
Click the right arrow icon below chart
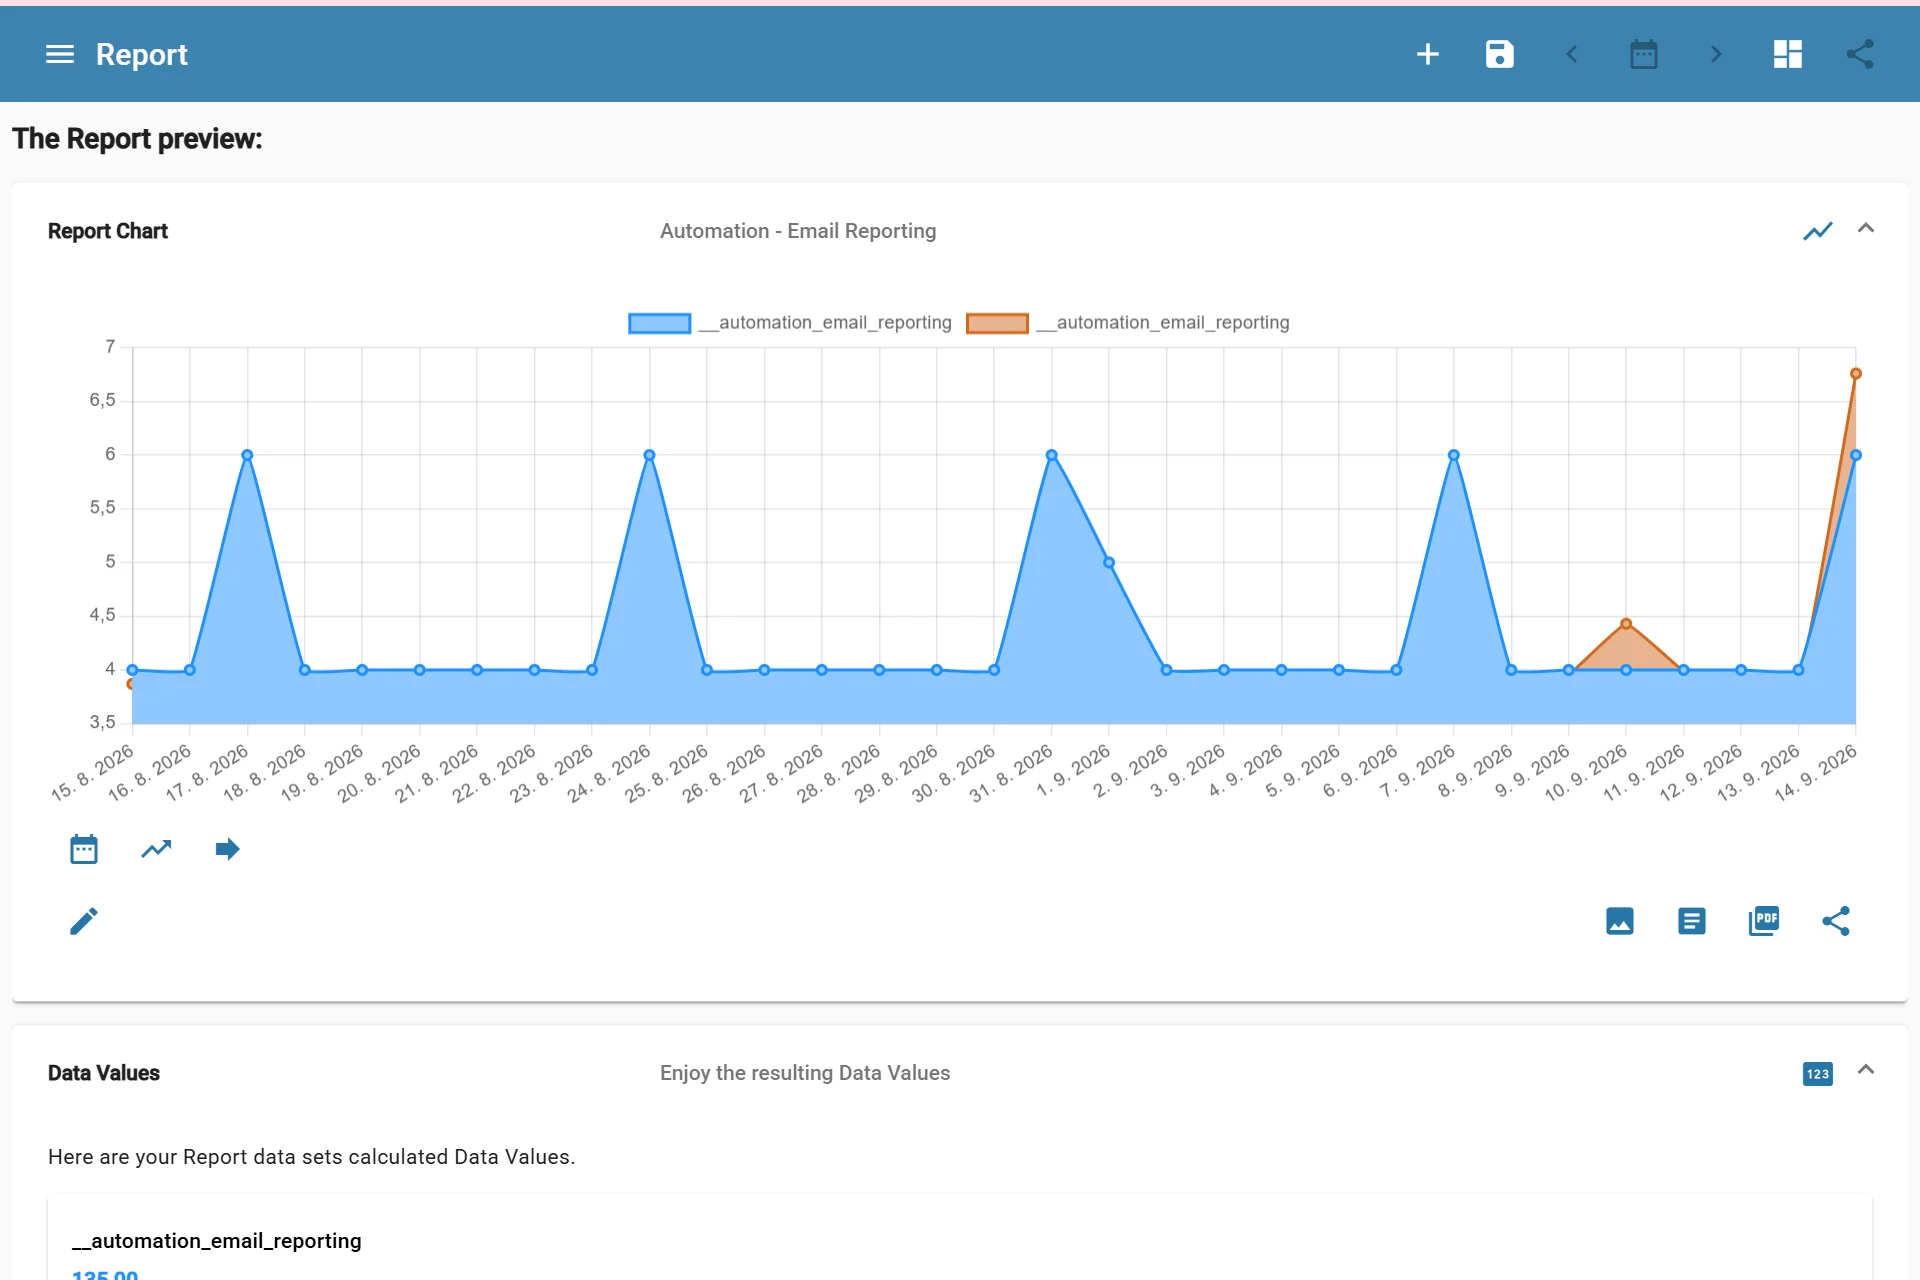click(228, 849)
